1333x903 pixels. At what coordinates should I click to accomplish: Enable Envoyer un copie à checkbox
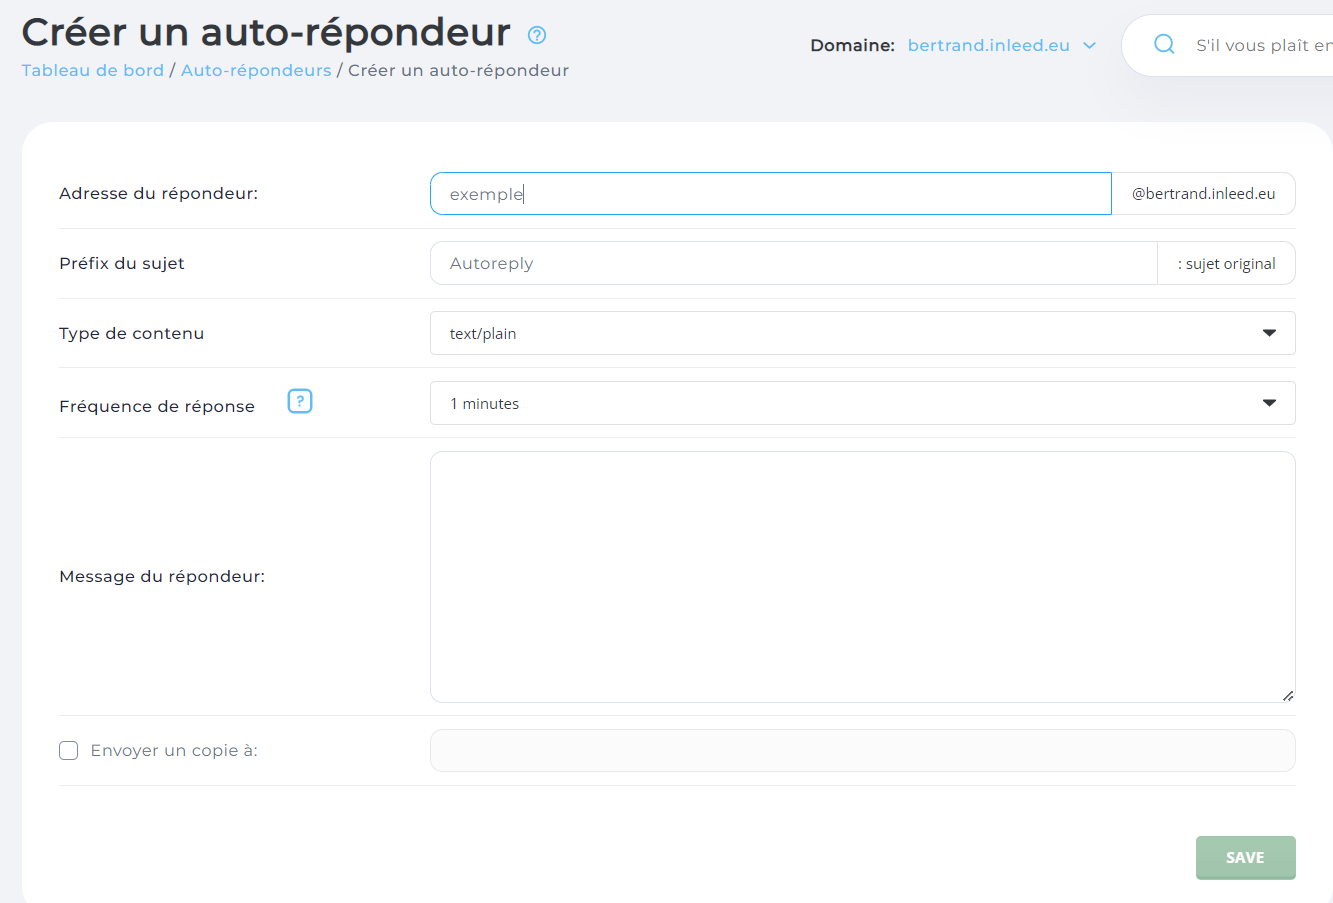tap(68, 751)
